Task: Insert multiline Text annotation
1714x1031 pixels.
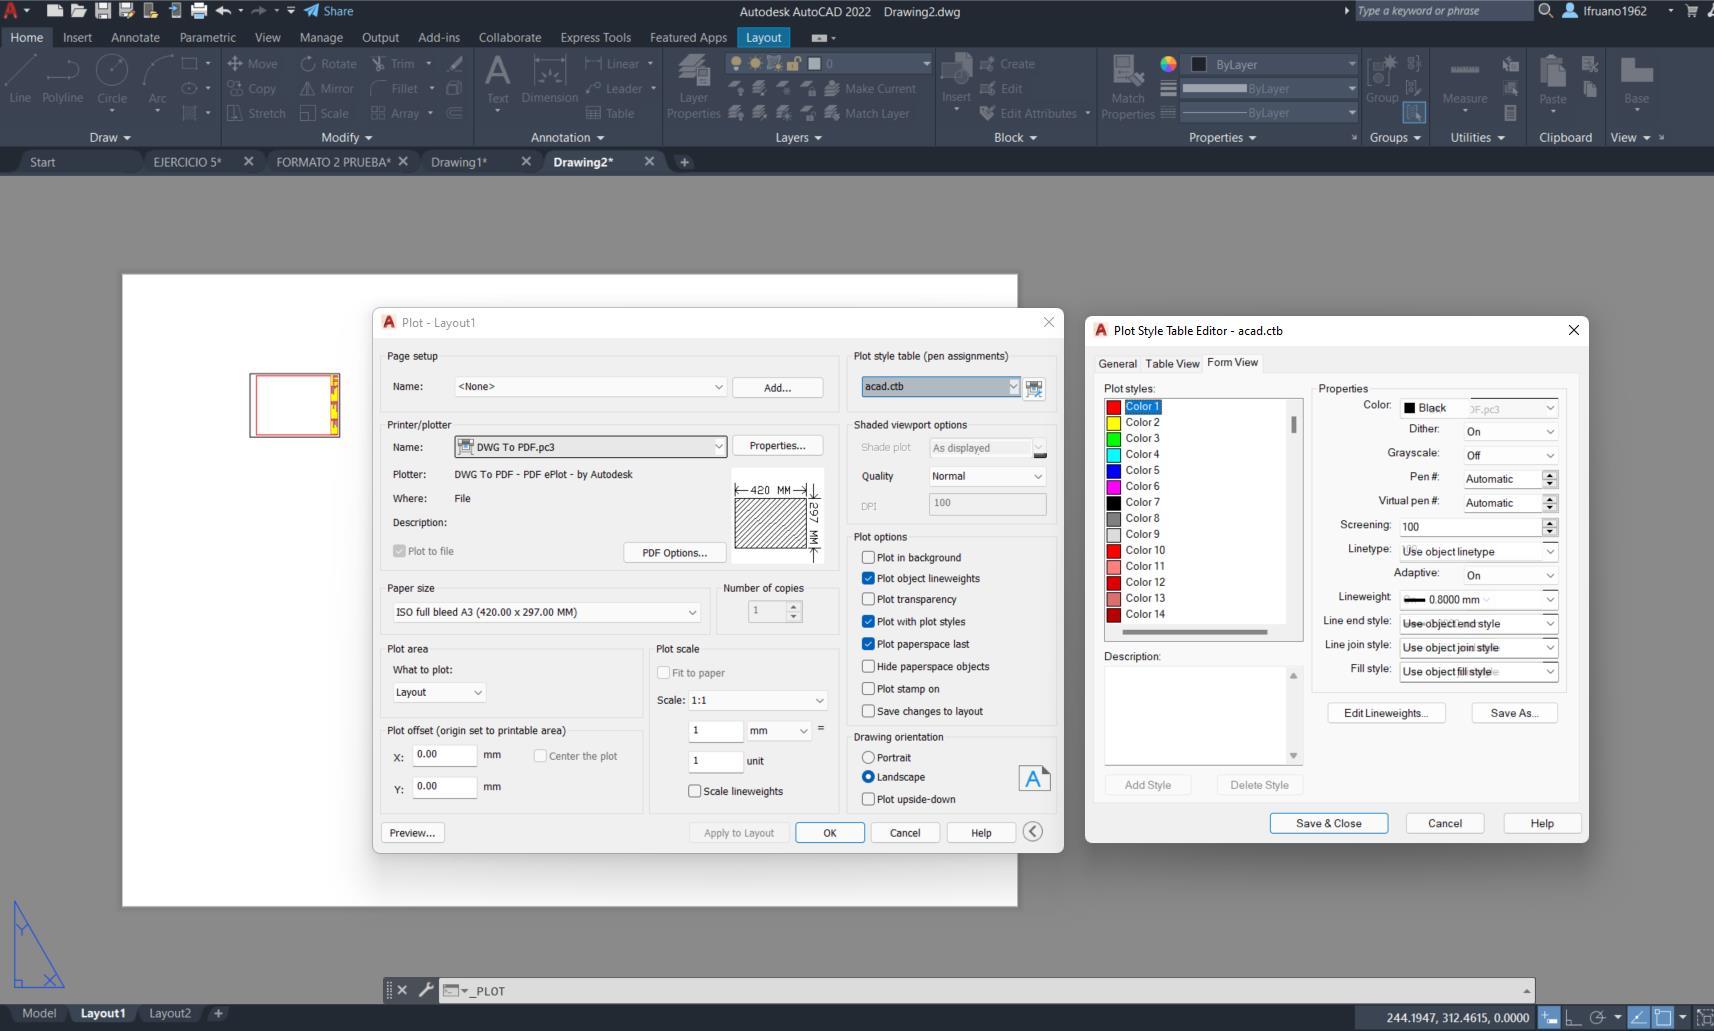Action: pos(497,79)
